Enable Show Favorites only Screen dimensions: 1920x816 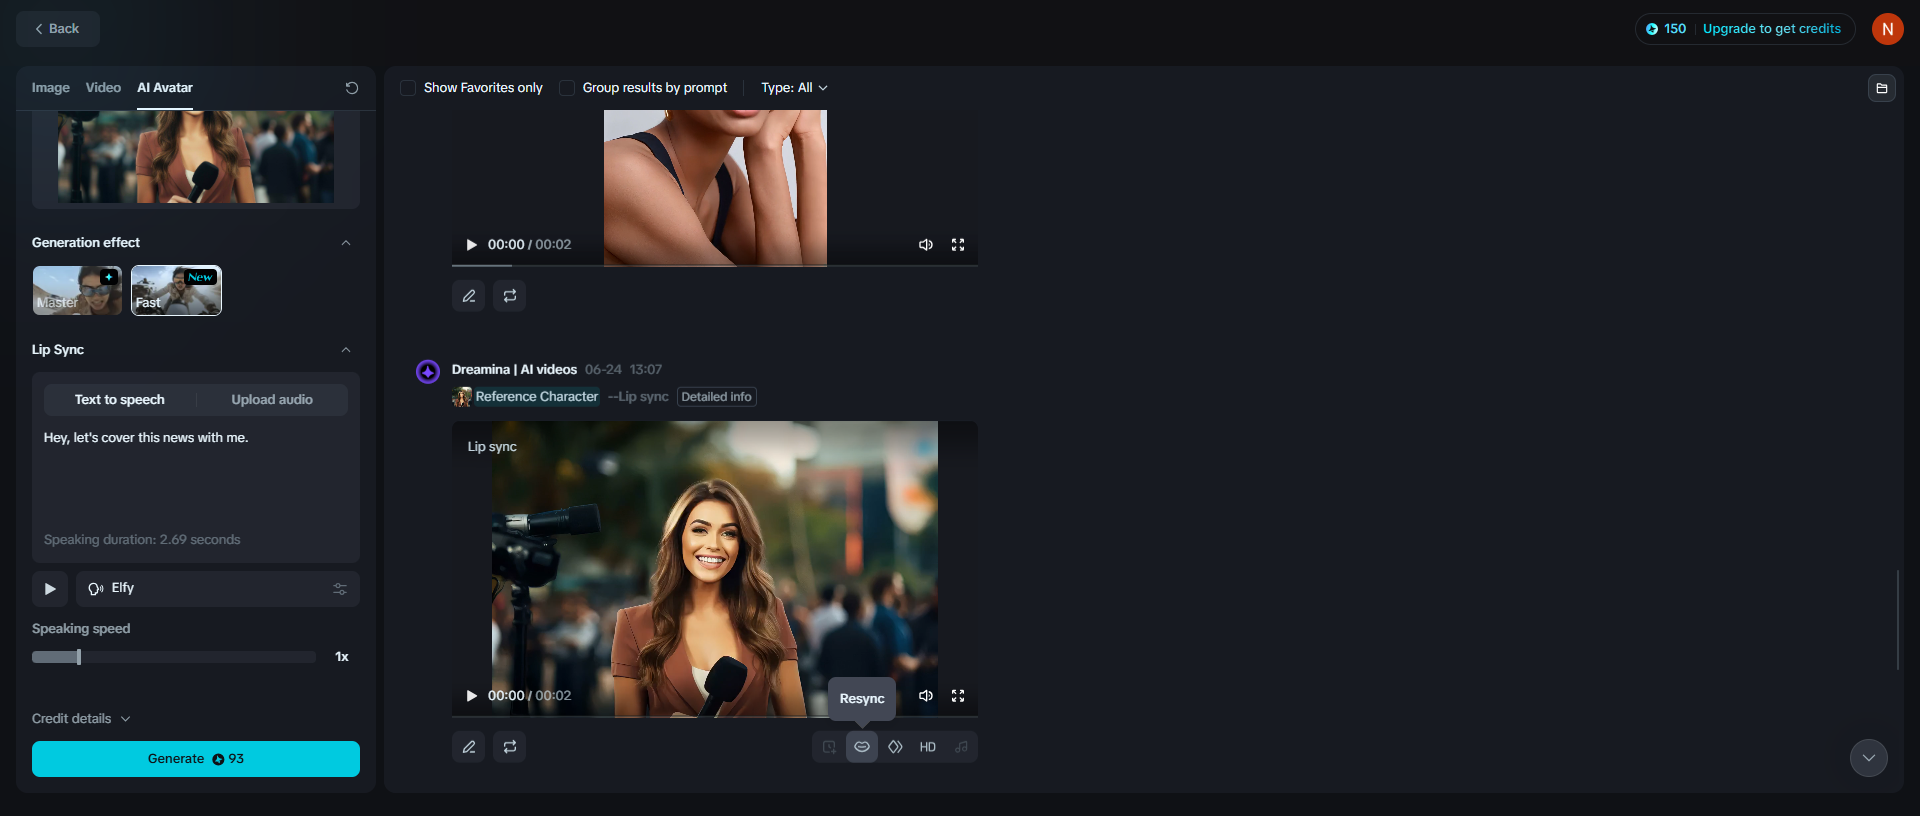click(408, 88)
